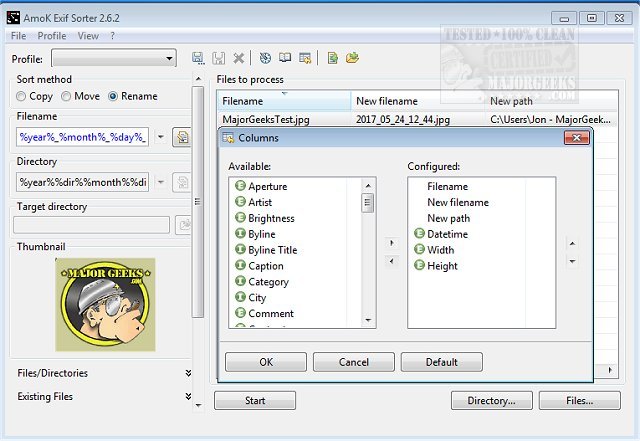The image size is (640, 441).
Task: Click the delete profile X icon
Action: (238, 58)
